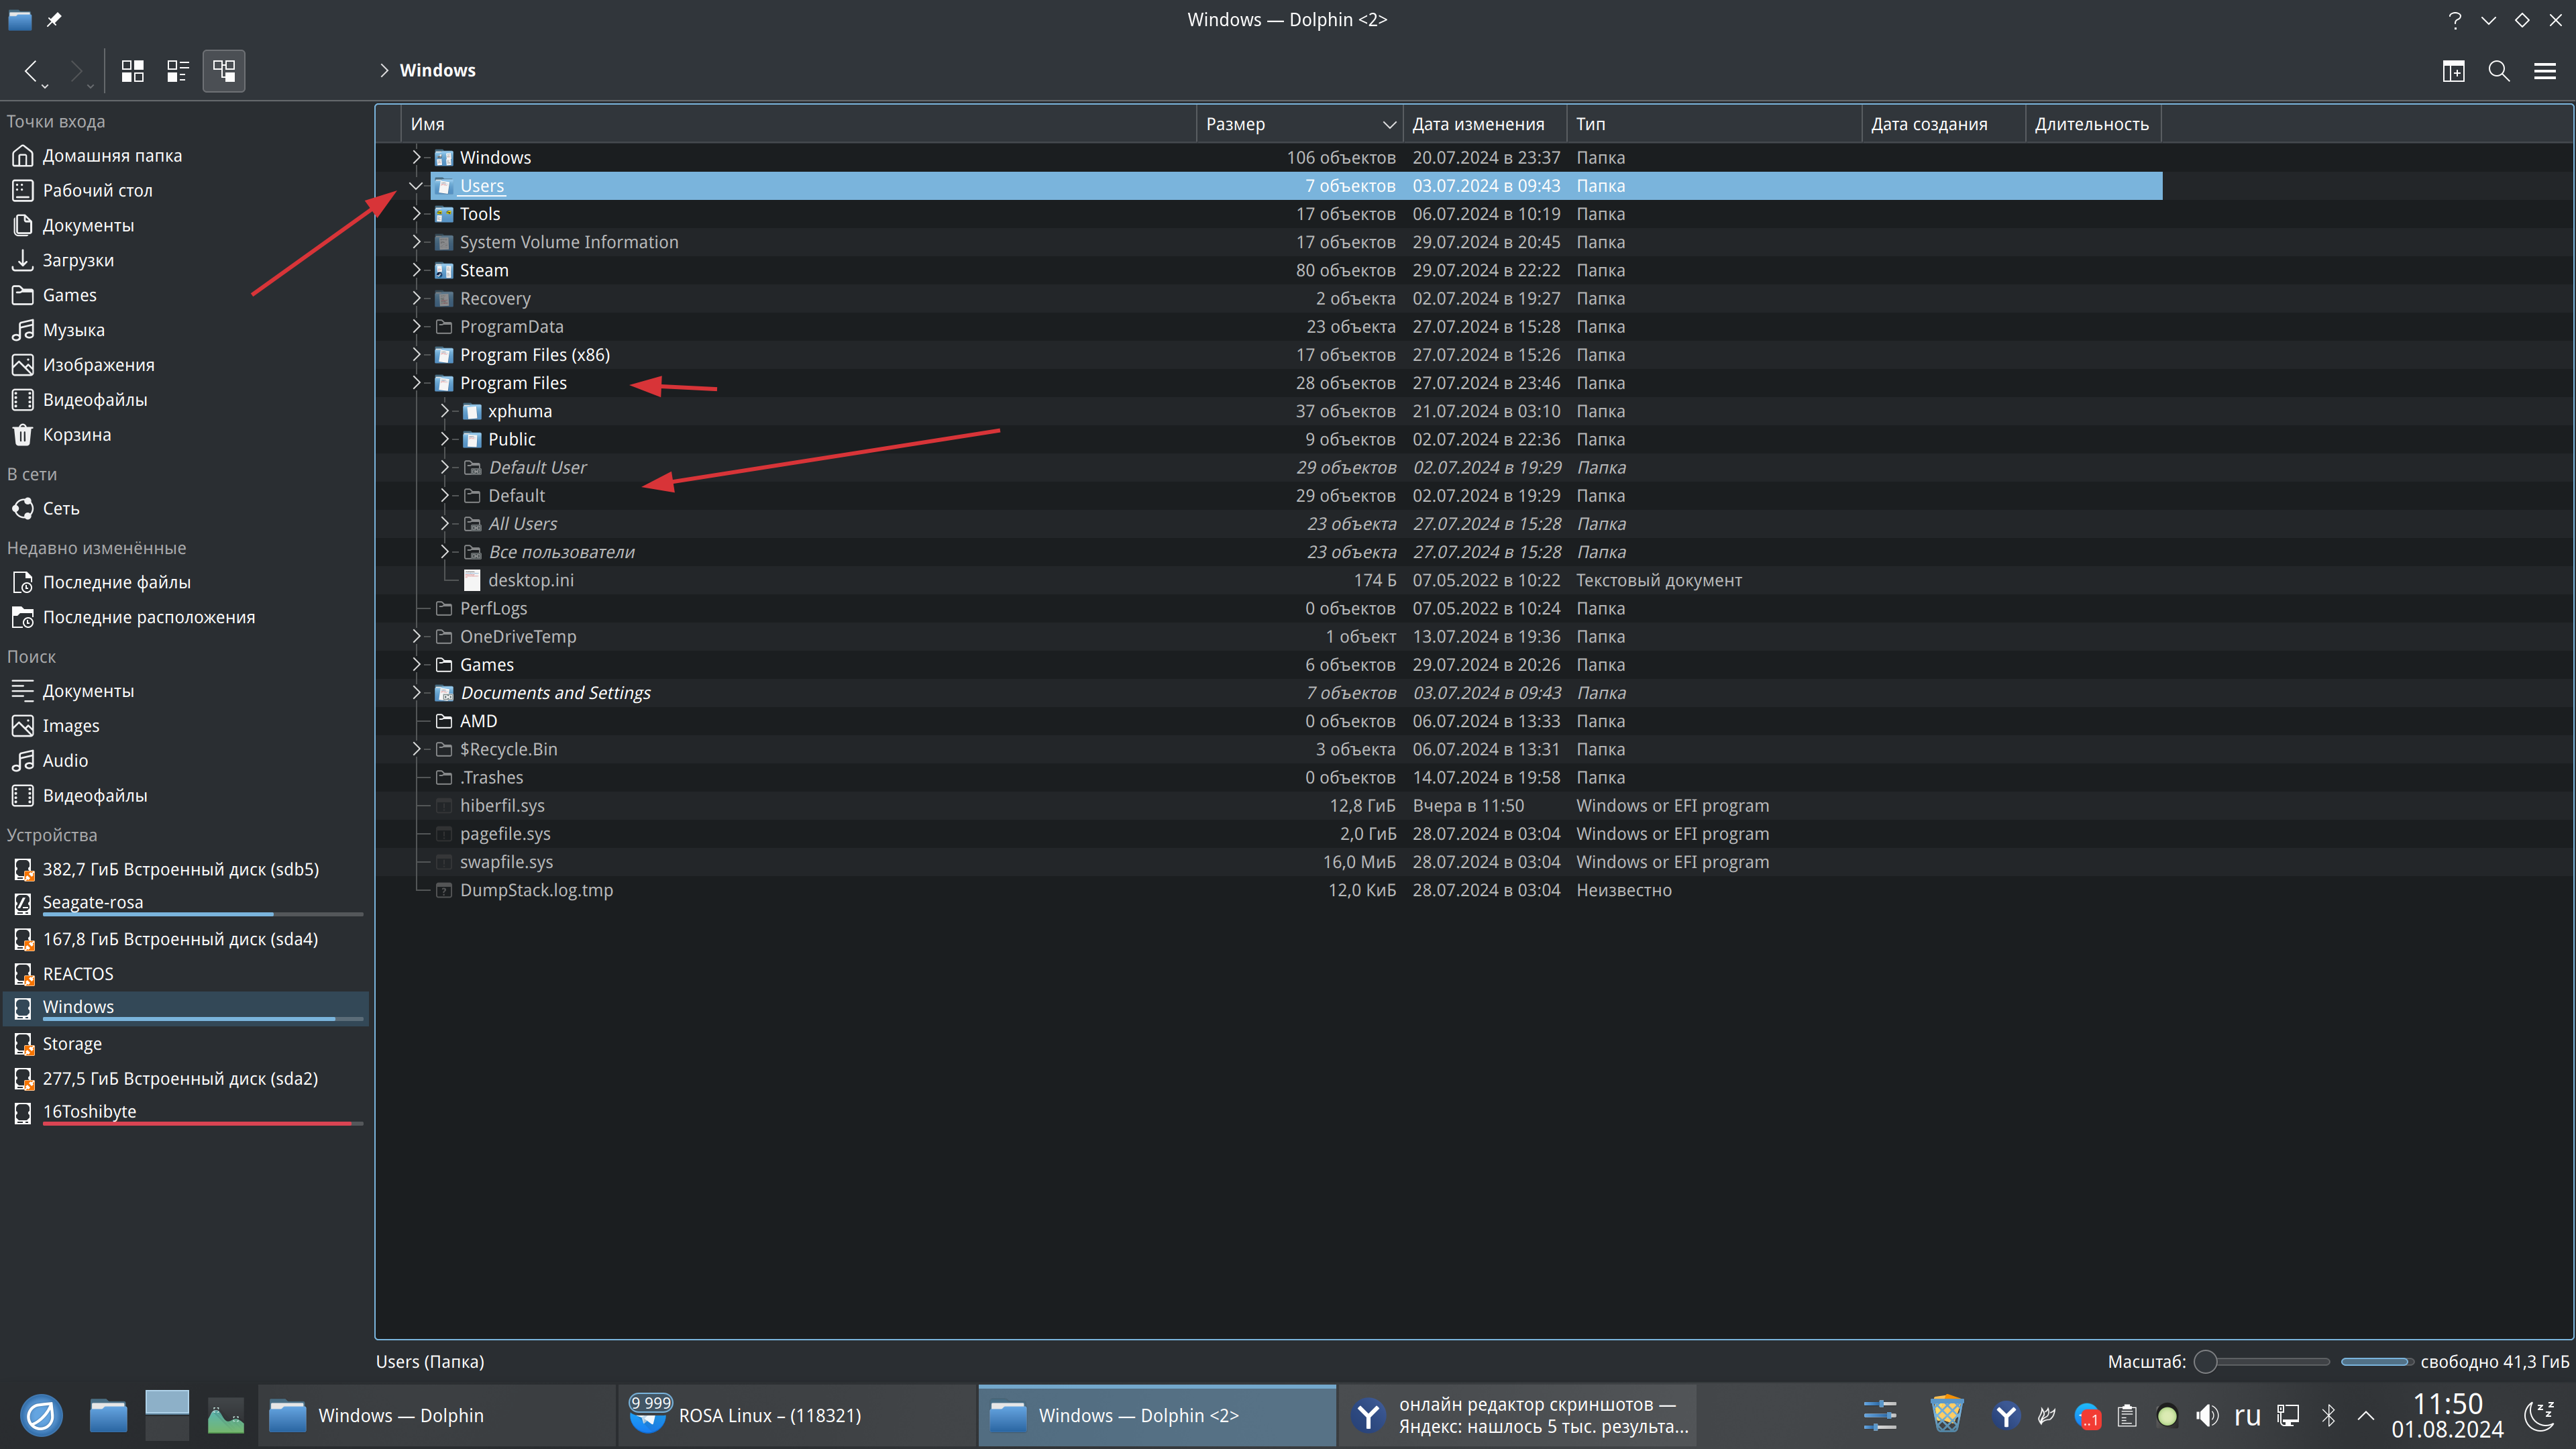The width and height of the screenshot is (2576, 1449).
Task: Adjust the Масштаб zoom slider
Action: 2206,1362
